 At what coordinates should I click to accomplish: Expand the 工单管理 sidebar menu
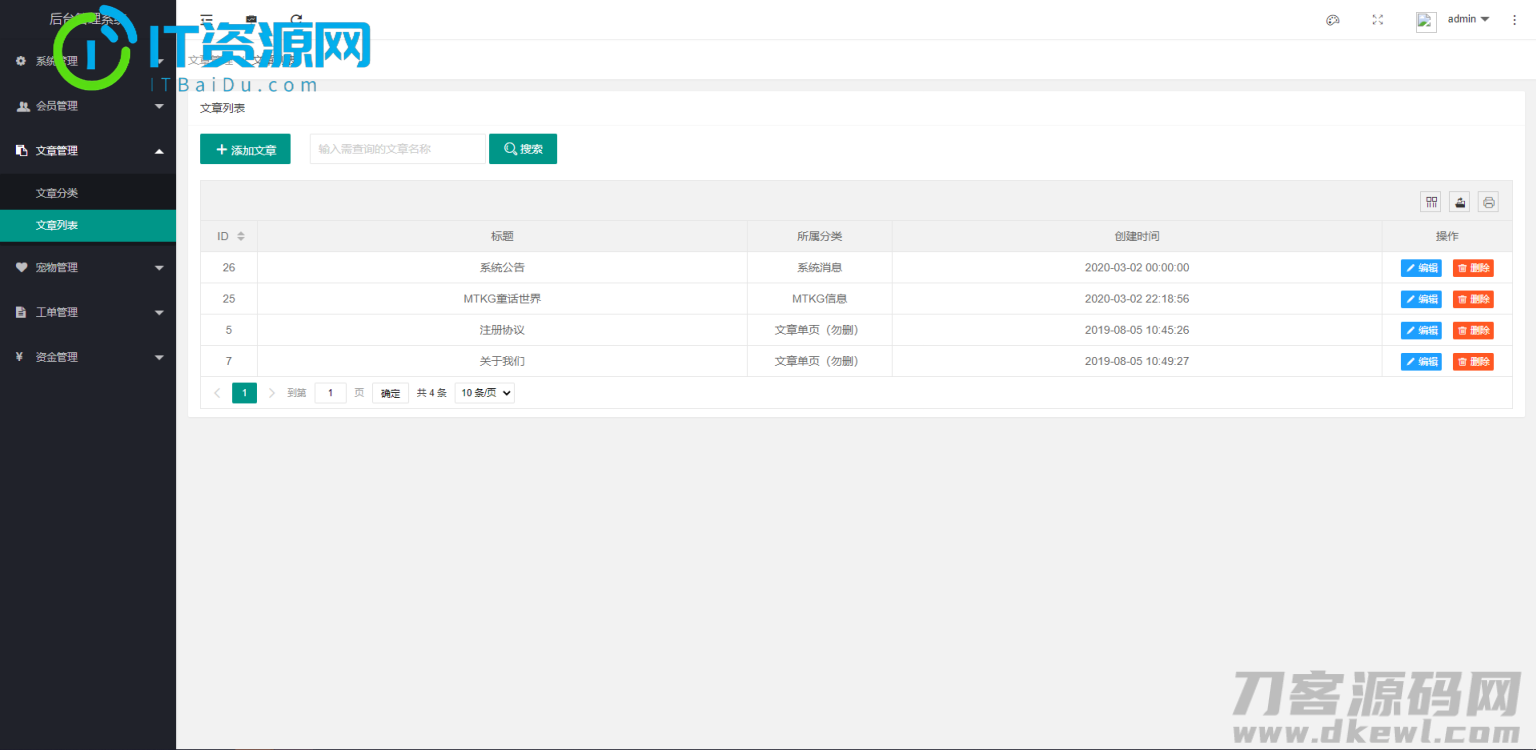click(88, 312)
